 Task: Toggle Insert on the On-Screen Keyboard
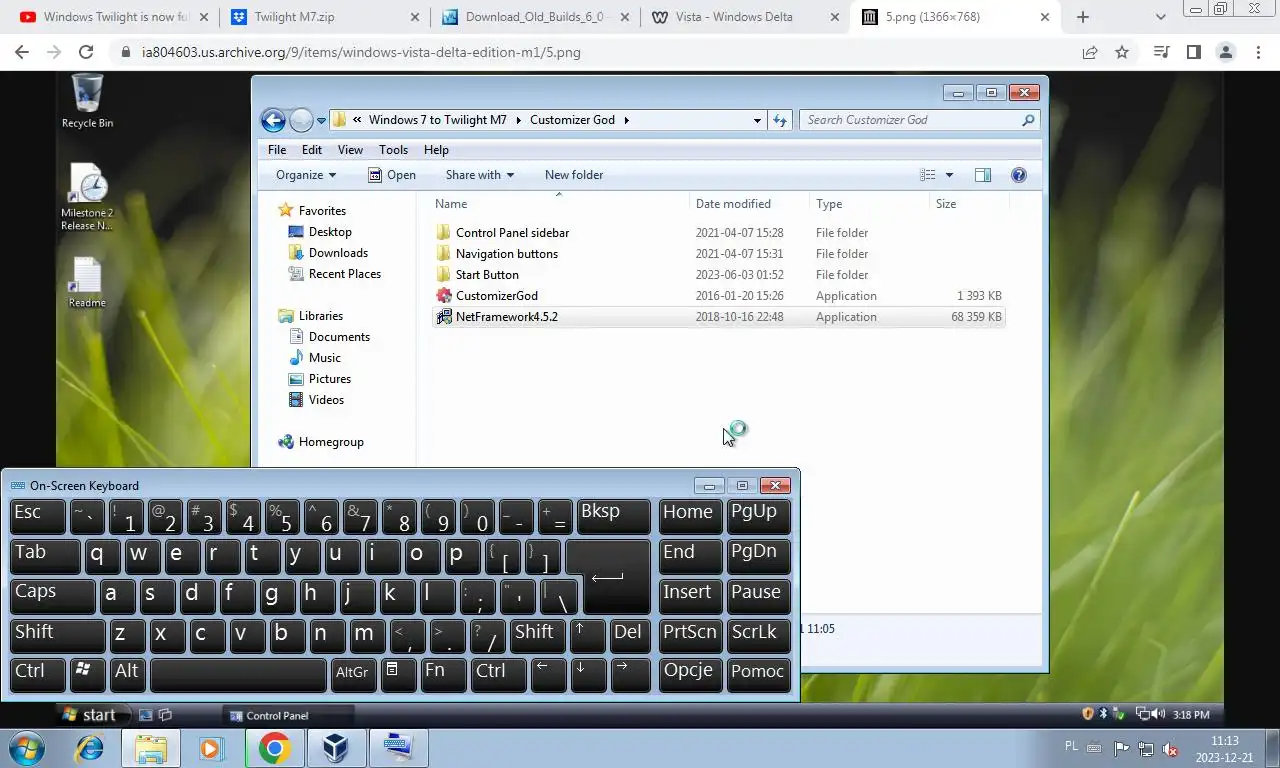point(691,596)
